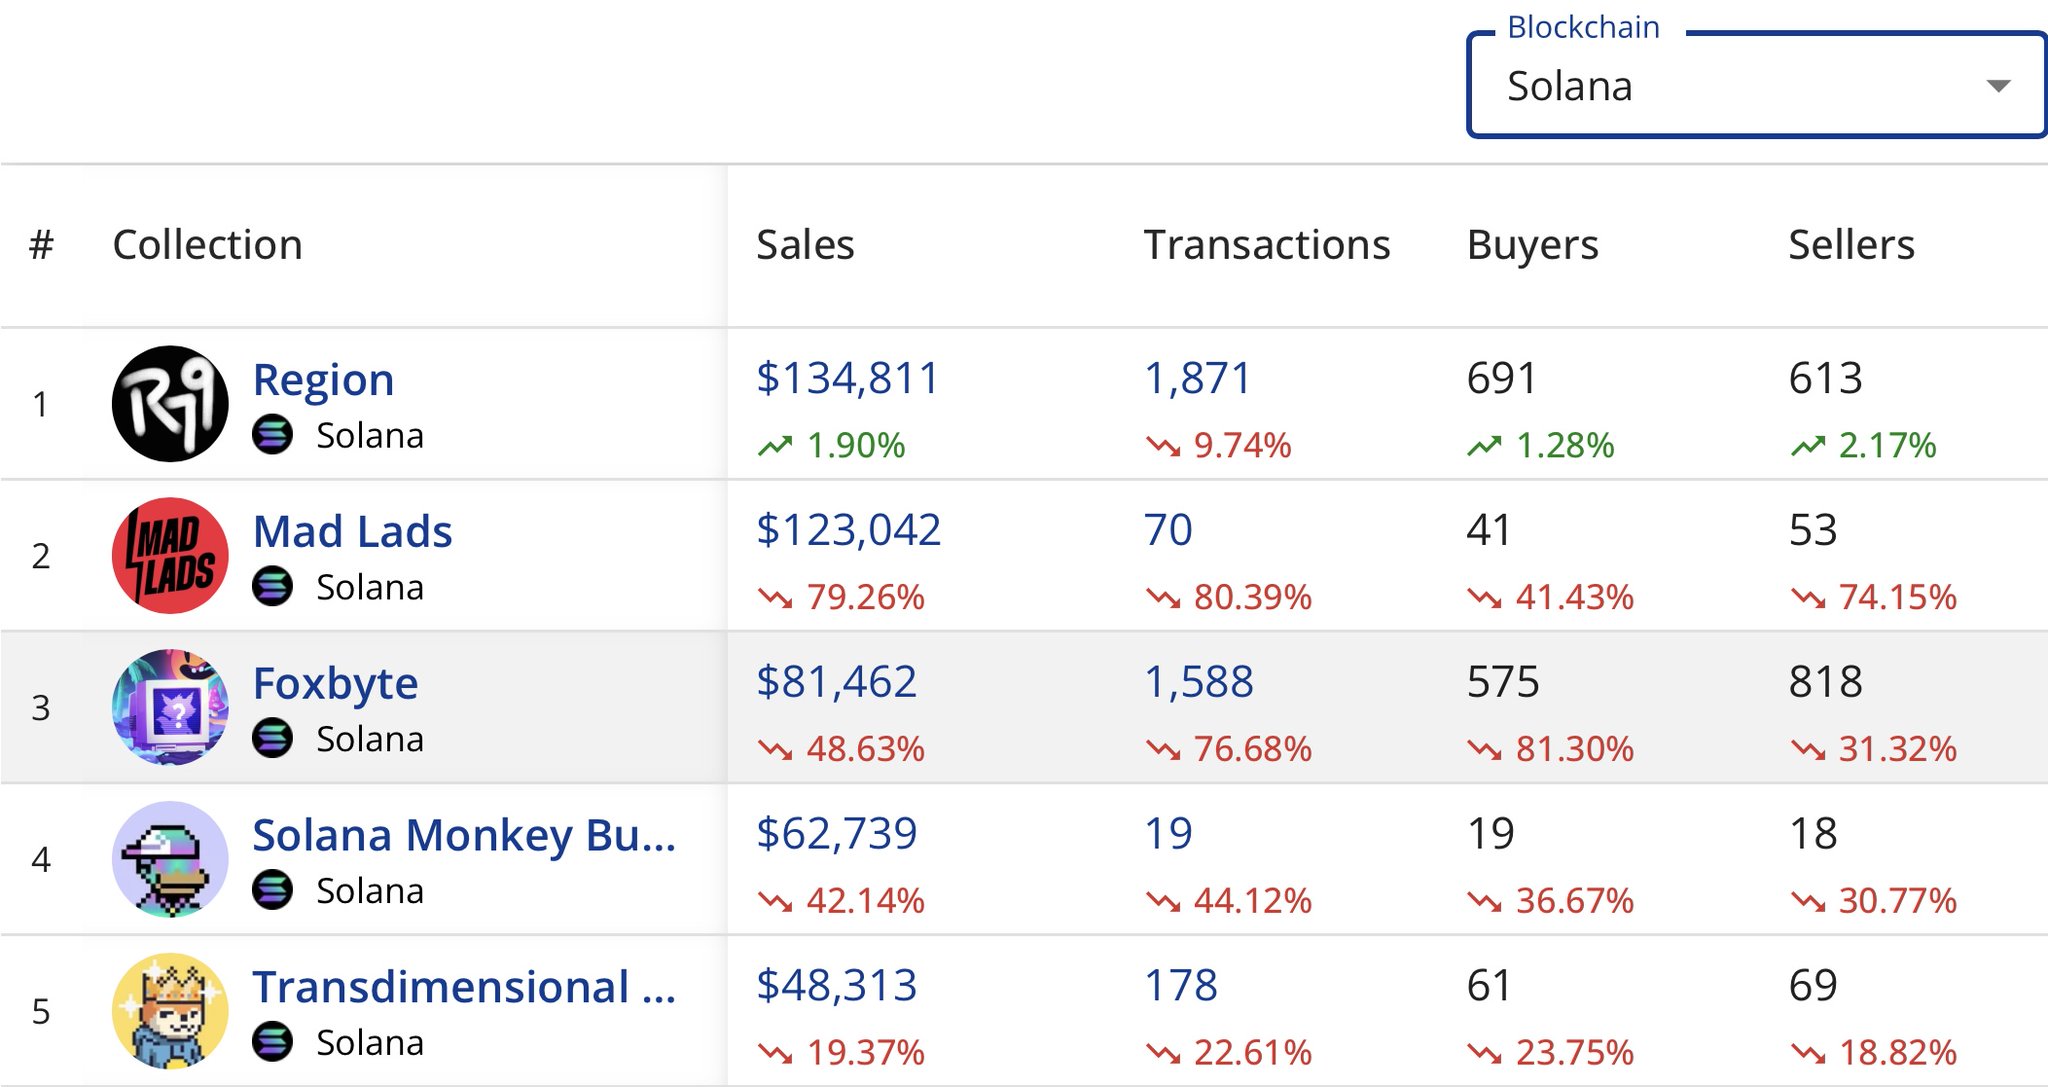Image resolution: width=2048 pixels, height=1087 pixels.
Task: Sort by the Buyers column header
Action: point(1532,245)
